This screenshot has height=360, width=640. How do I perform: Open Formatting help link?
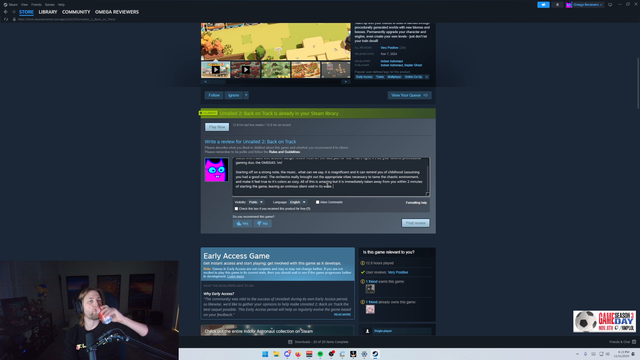click(x=416, y=202)
